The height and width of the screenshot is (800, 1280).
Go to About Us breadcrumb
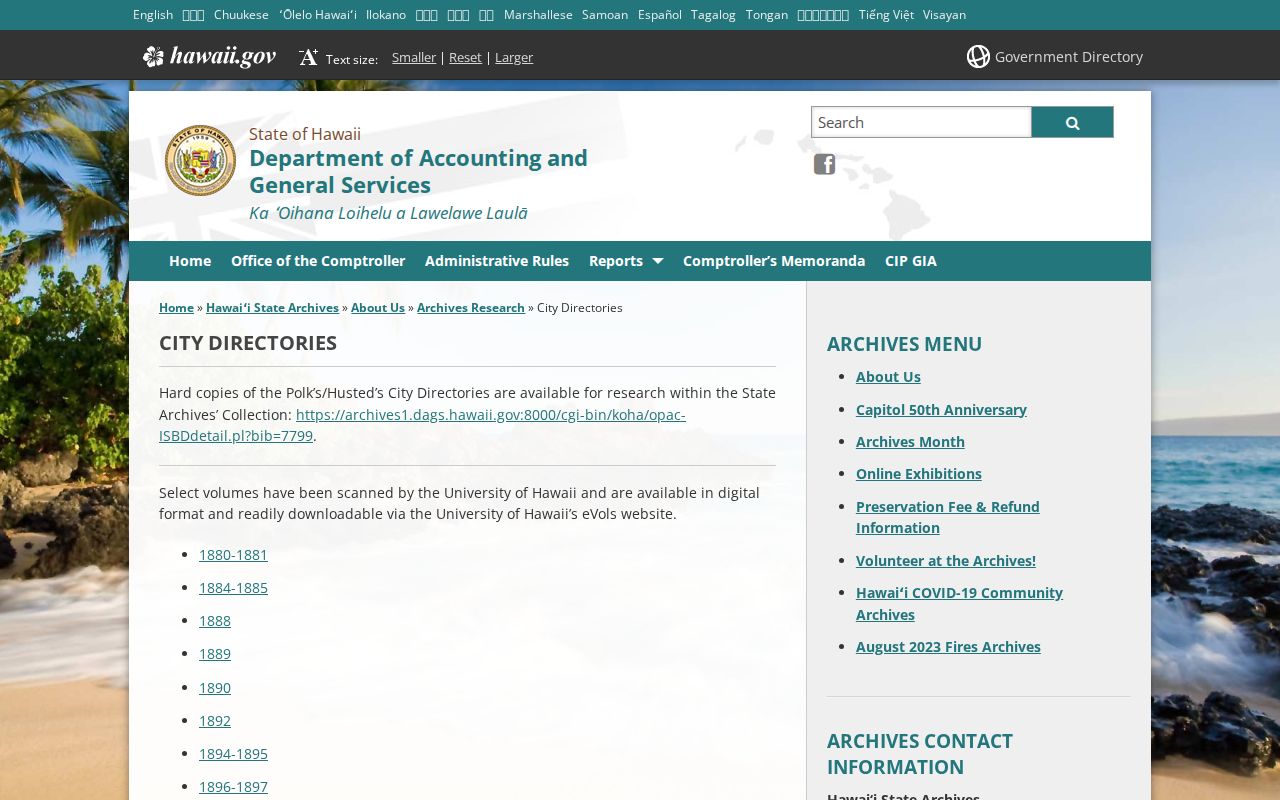(x=378, y=308)
